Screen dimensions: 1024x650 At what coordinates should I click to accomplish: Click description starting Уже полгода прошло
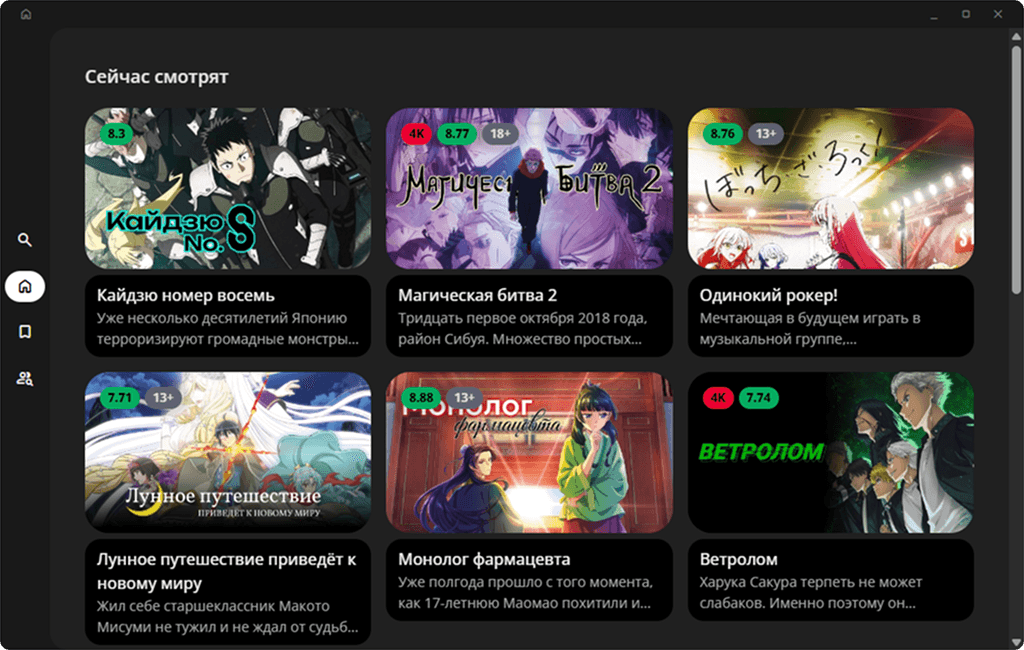pos(525,593)
